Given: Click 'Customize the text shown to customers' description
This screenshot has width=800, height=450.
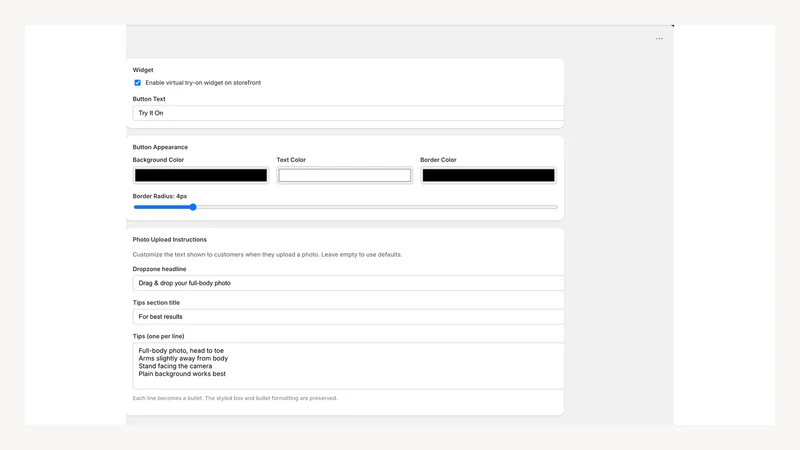Looking at the screenshot, I should pyautogui.click(x=267, y=255).
